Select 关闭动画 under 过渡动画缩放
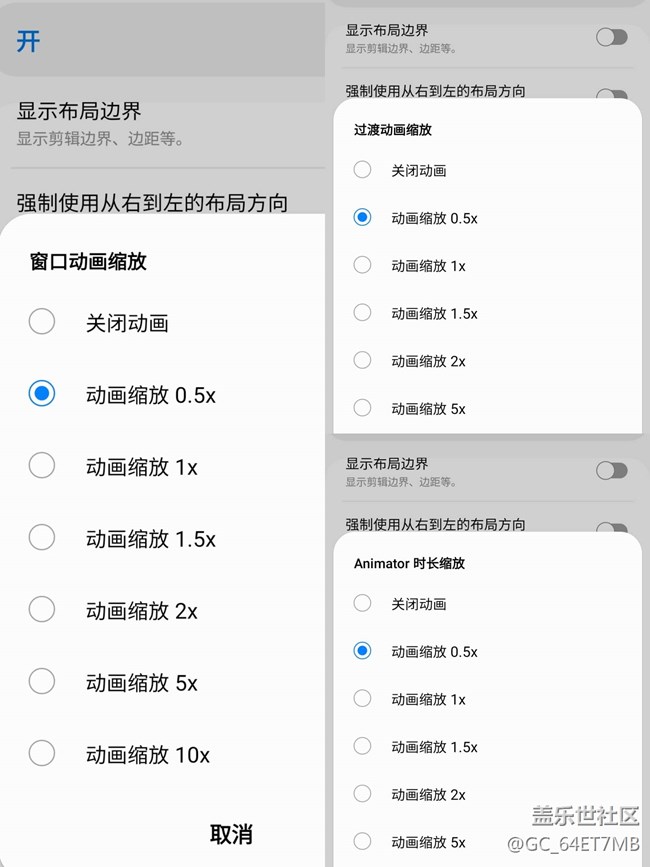This screenshot has width=650, height=867. click(x=363, y=170)
